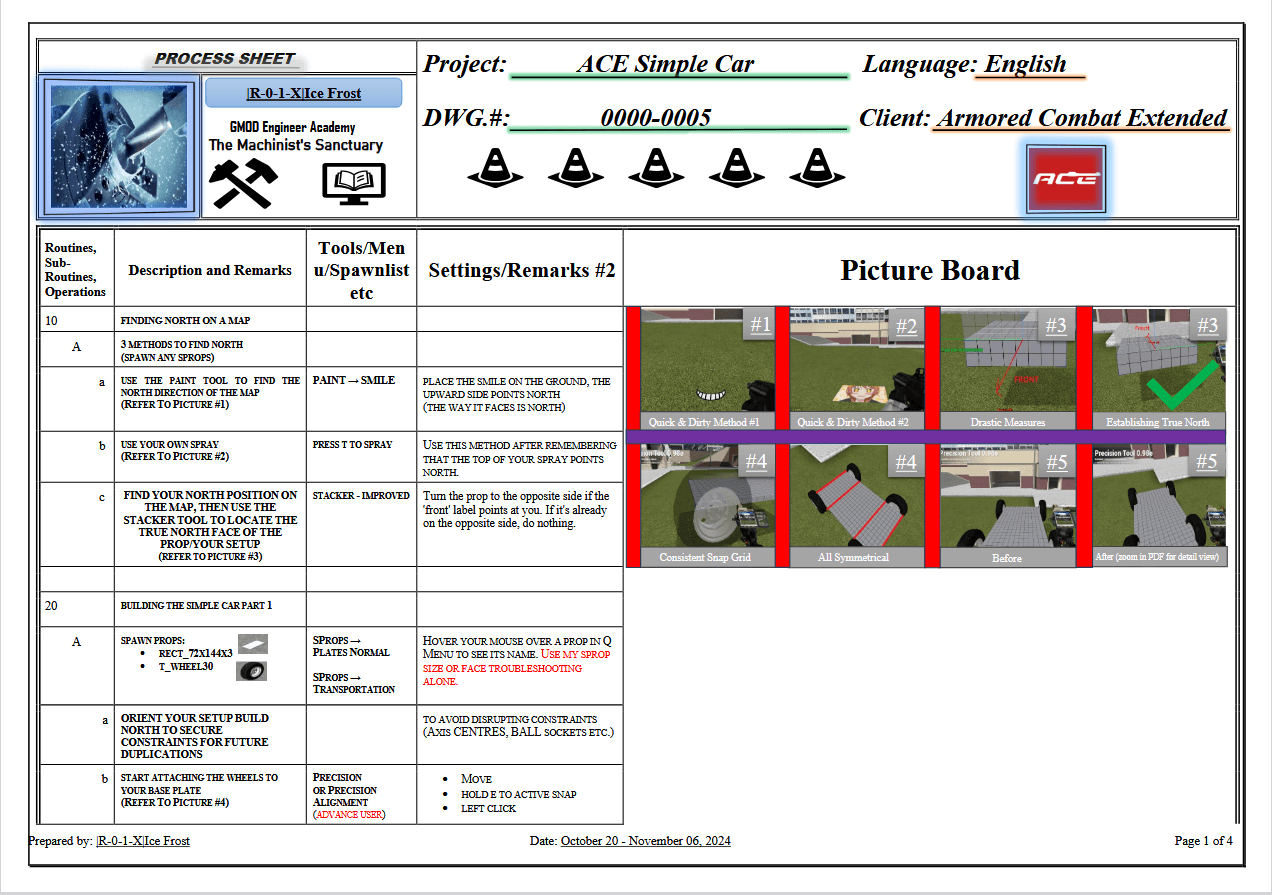Click the T_WHEEL30 wheel prop icon

[253, 671]
